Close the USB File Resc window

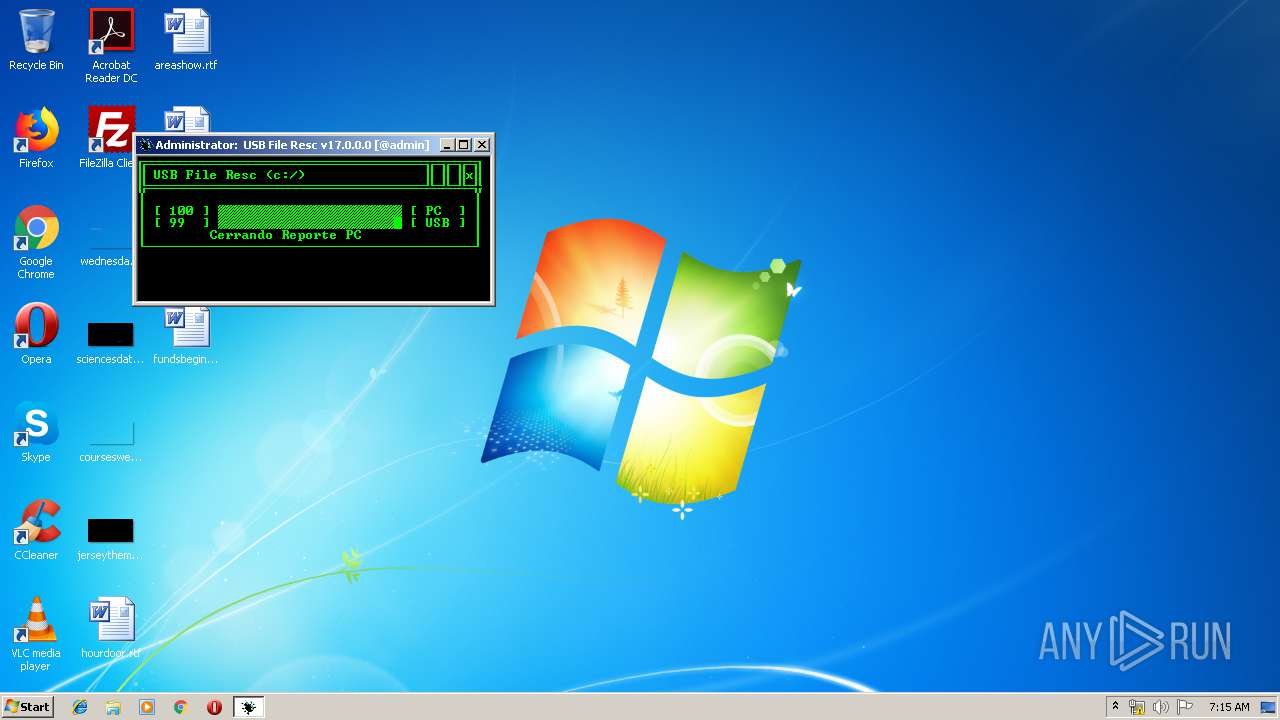click(482, 145)
